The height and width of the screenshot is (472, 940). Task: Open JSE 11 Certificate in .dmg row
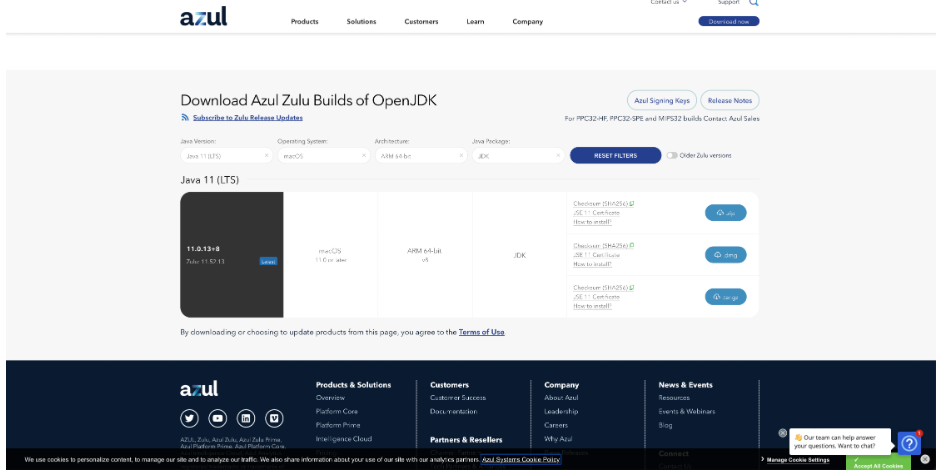tap(596, 255)
